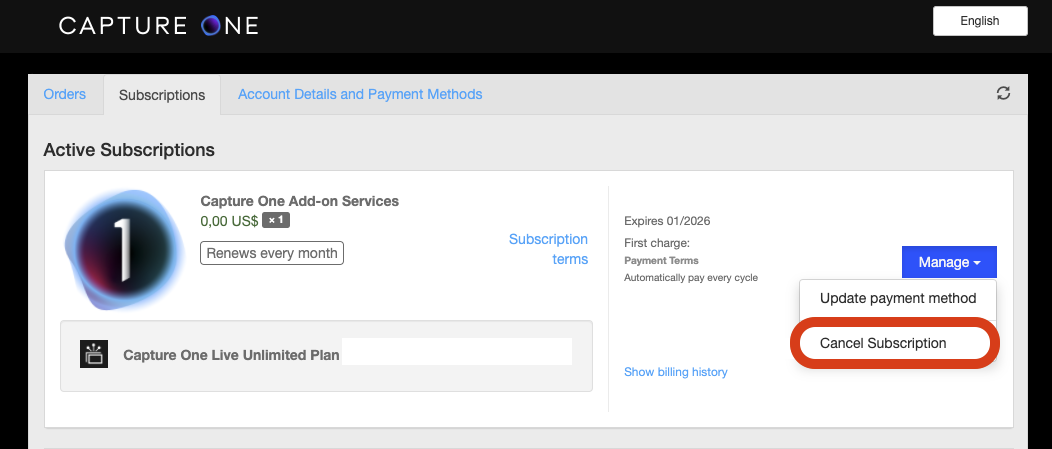Click the Capture One logo
Image resolution: width=1052 pixels, height=449 pixels.
158,26
